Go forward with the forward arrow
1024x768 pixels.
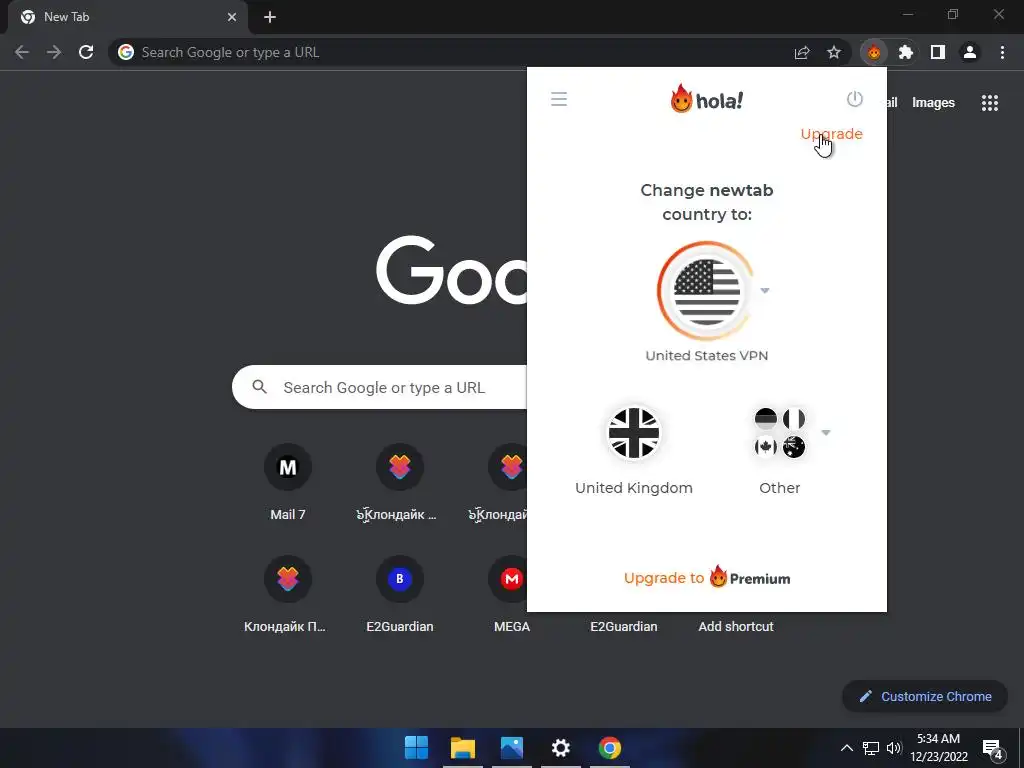pyautogui.click(x=54, y=52)
